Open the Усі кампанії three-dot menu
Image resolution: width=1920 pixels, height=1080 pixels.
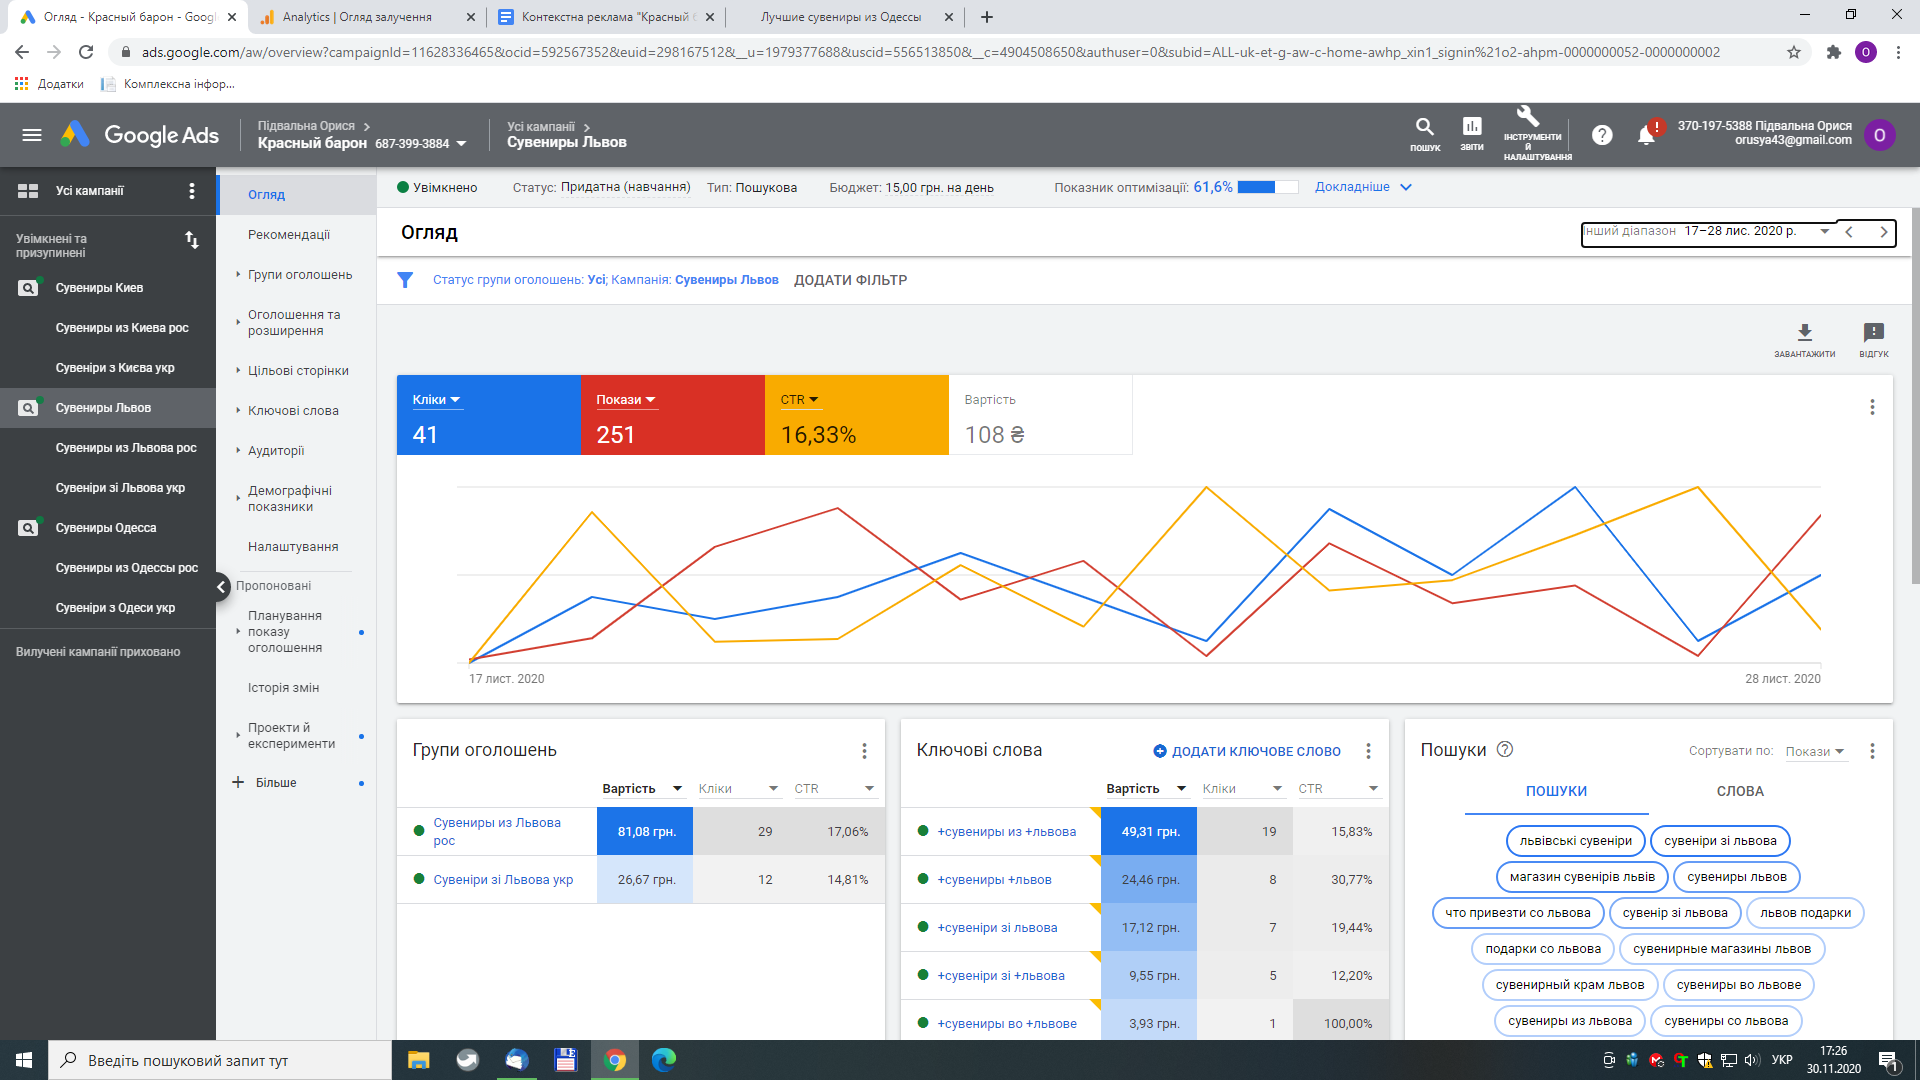192,191
